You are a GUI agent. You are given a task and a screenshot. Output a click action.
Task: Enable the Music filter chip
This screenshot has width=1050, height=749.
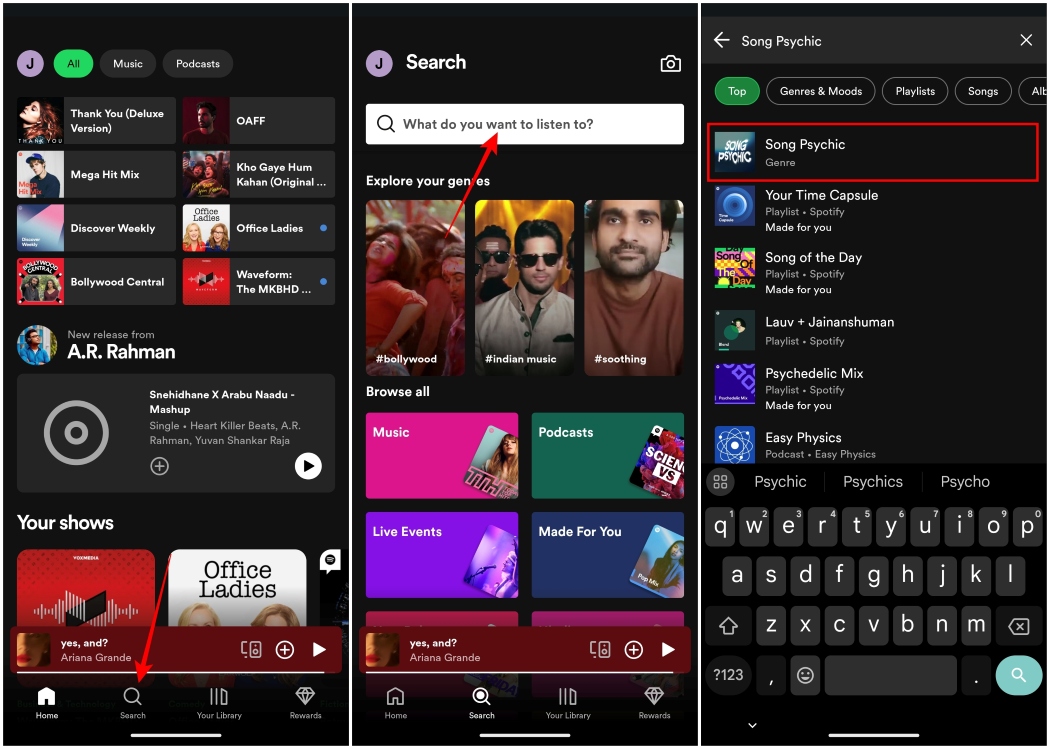click(128, 63)
